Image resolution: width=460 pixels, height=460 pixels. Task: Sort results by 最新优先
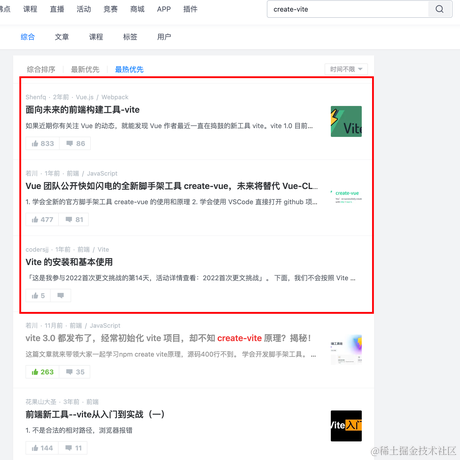click(85, 69)
